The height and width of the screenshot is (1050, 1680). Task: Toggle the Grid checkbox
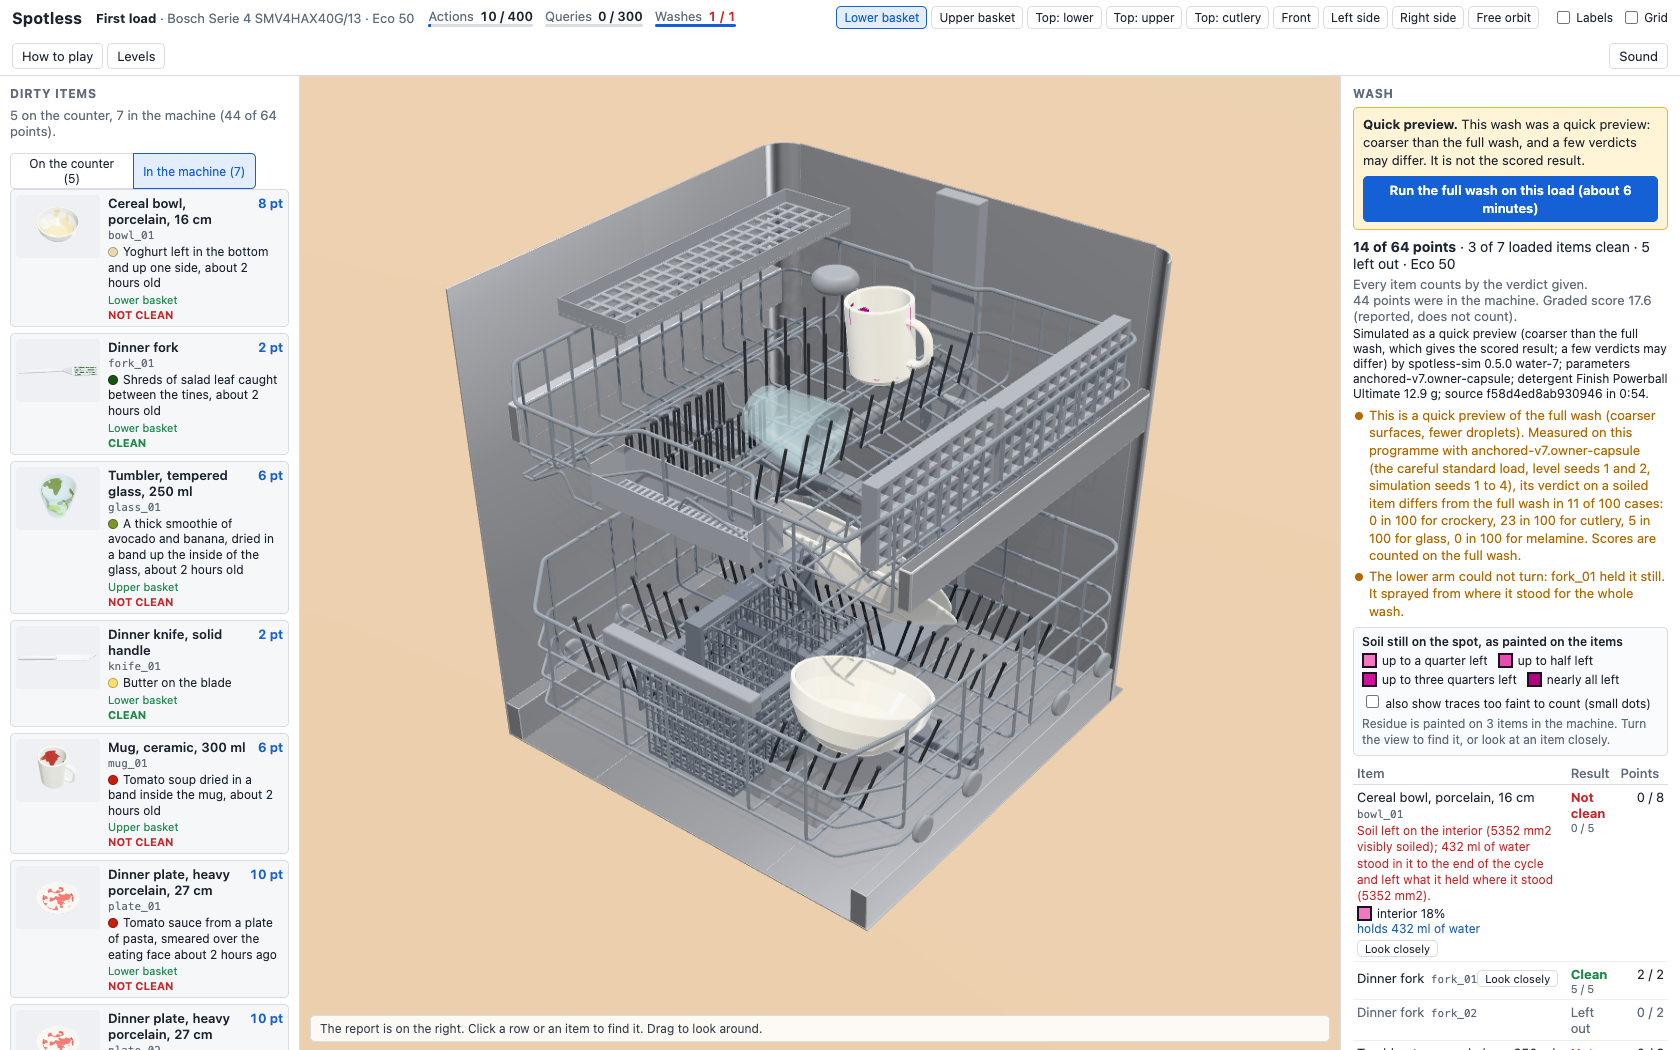1631,18
